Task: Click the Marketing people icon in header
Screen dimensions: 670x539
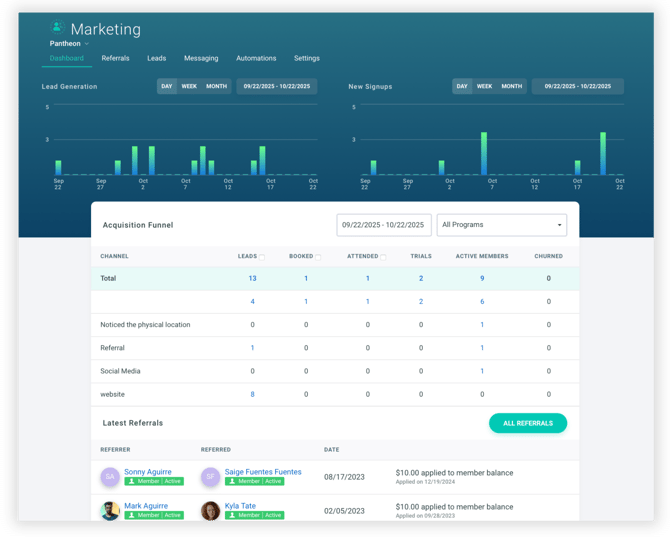Action: point(57,28)
